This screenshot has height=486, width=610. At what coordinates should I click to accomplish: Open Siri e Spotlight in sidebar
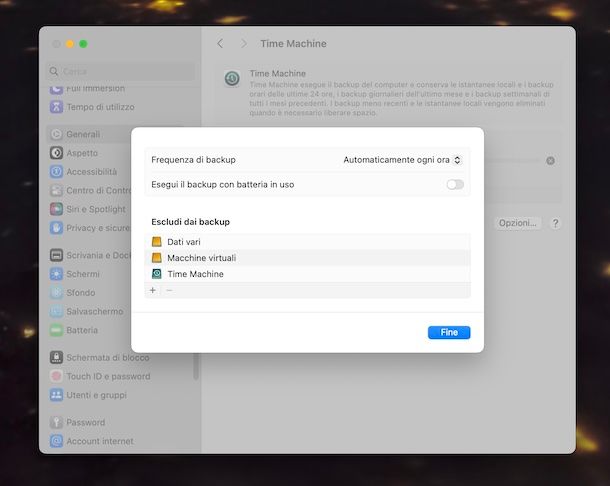point(89,209)
